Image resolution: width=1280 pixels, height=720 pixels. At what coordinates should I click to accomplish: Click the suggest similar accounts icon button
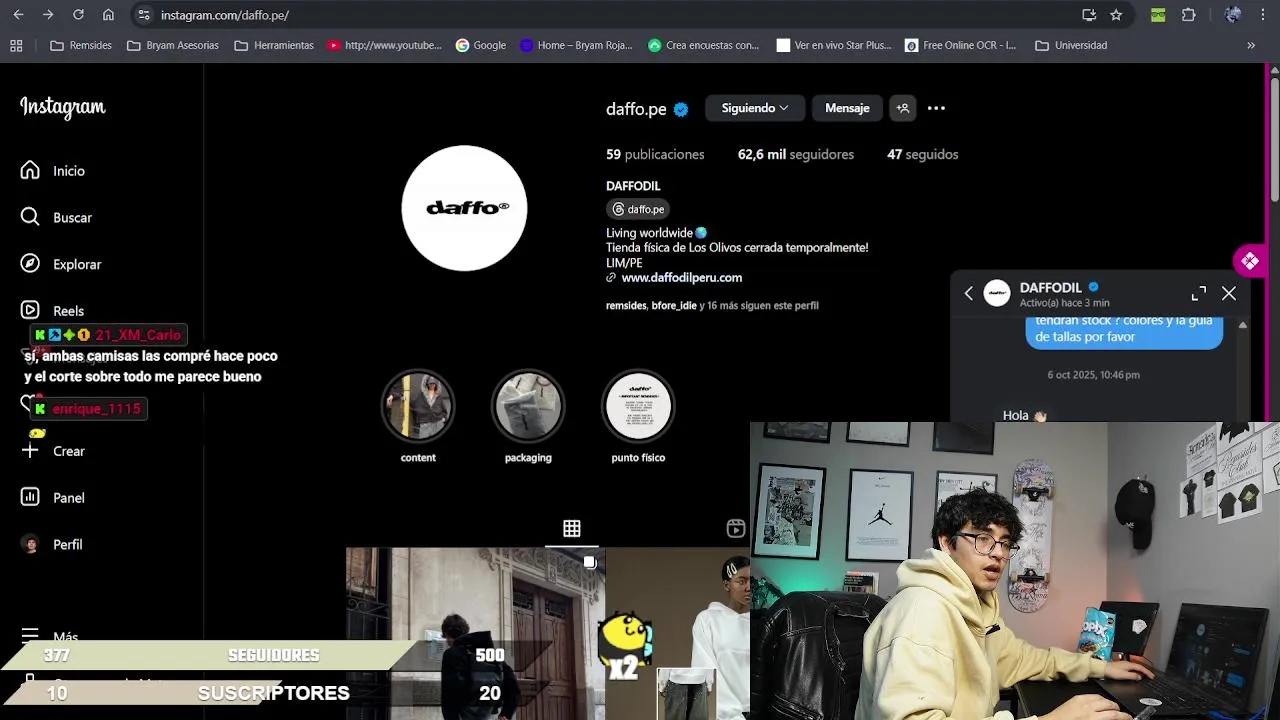(x=902, y=108)
